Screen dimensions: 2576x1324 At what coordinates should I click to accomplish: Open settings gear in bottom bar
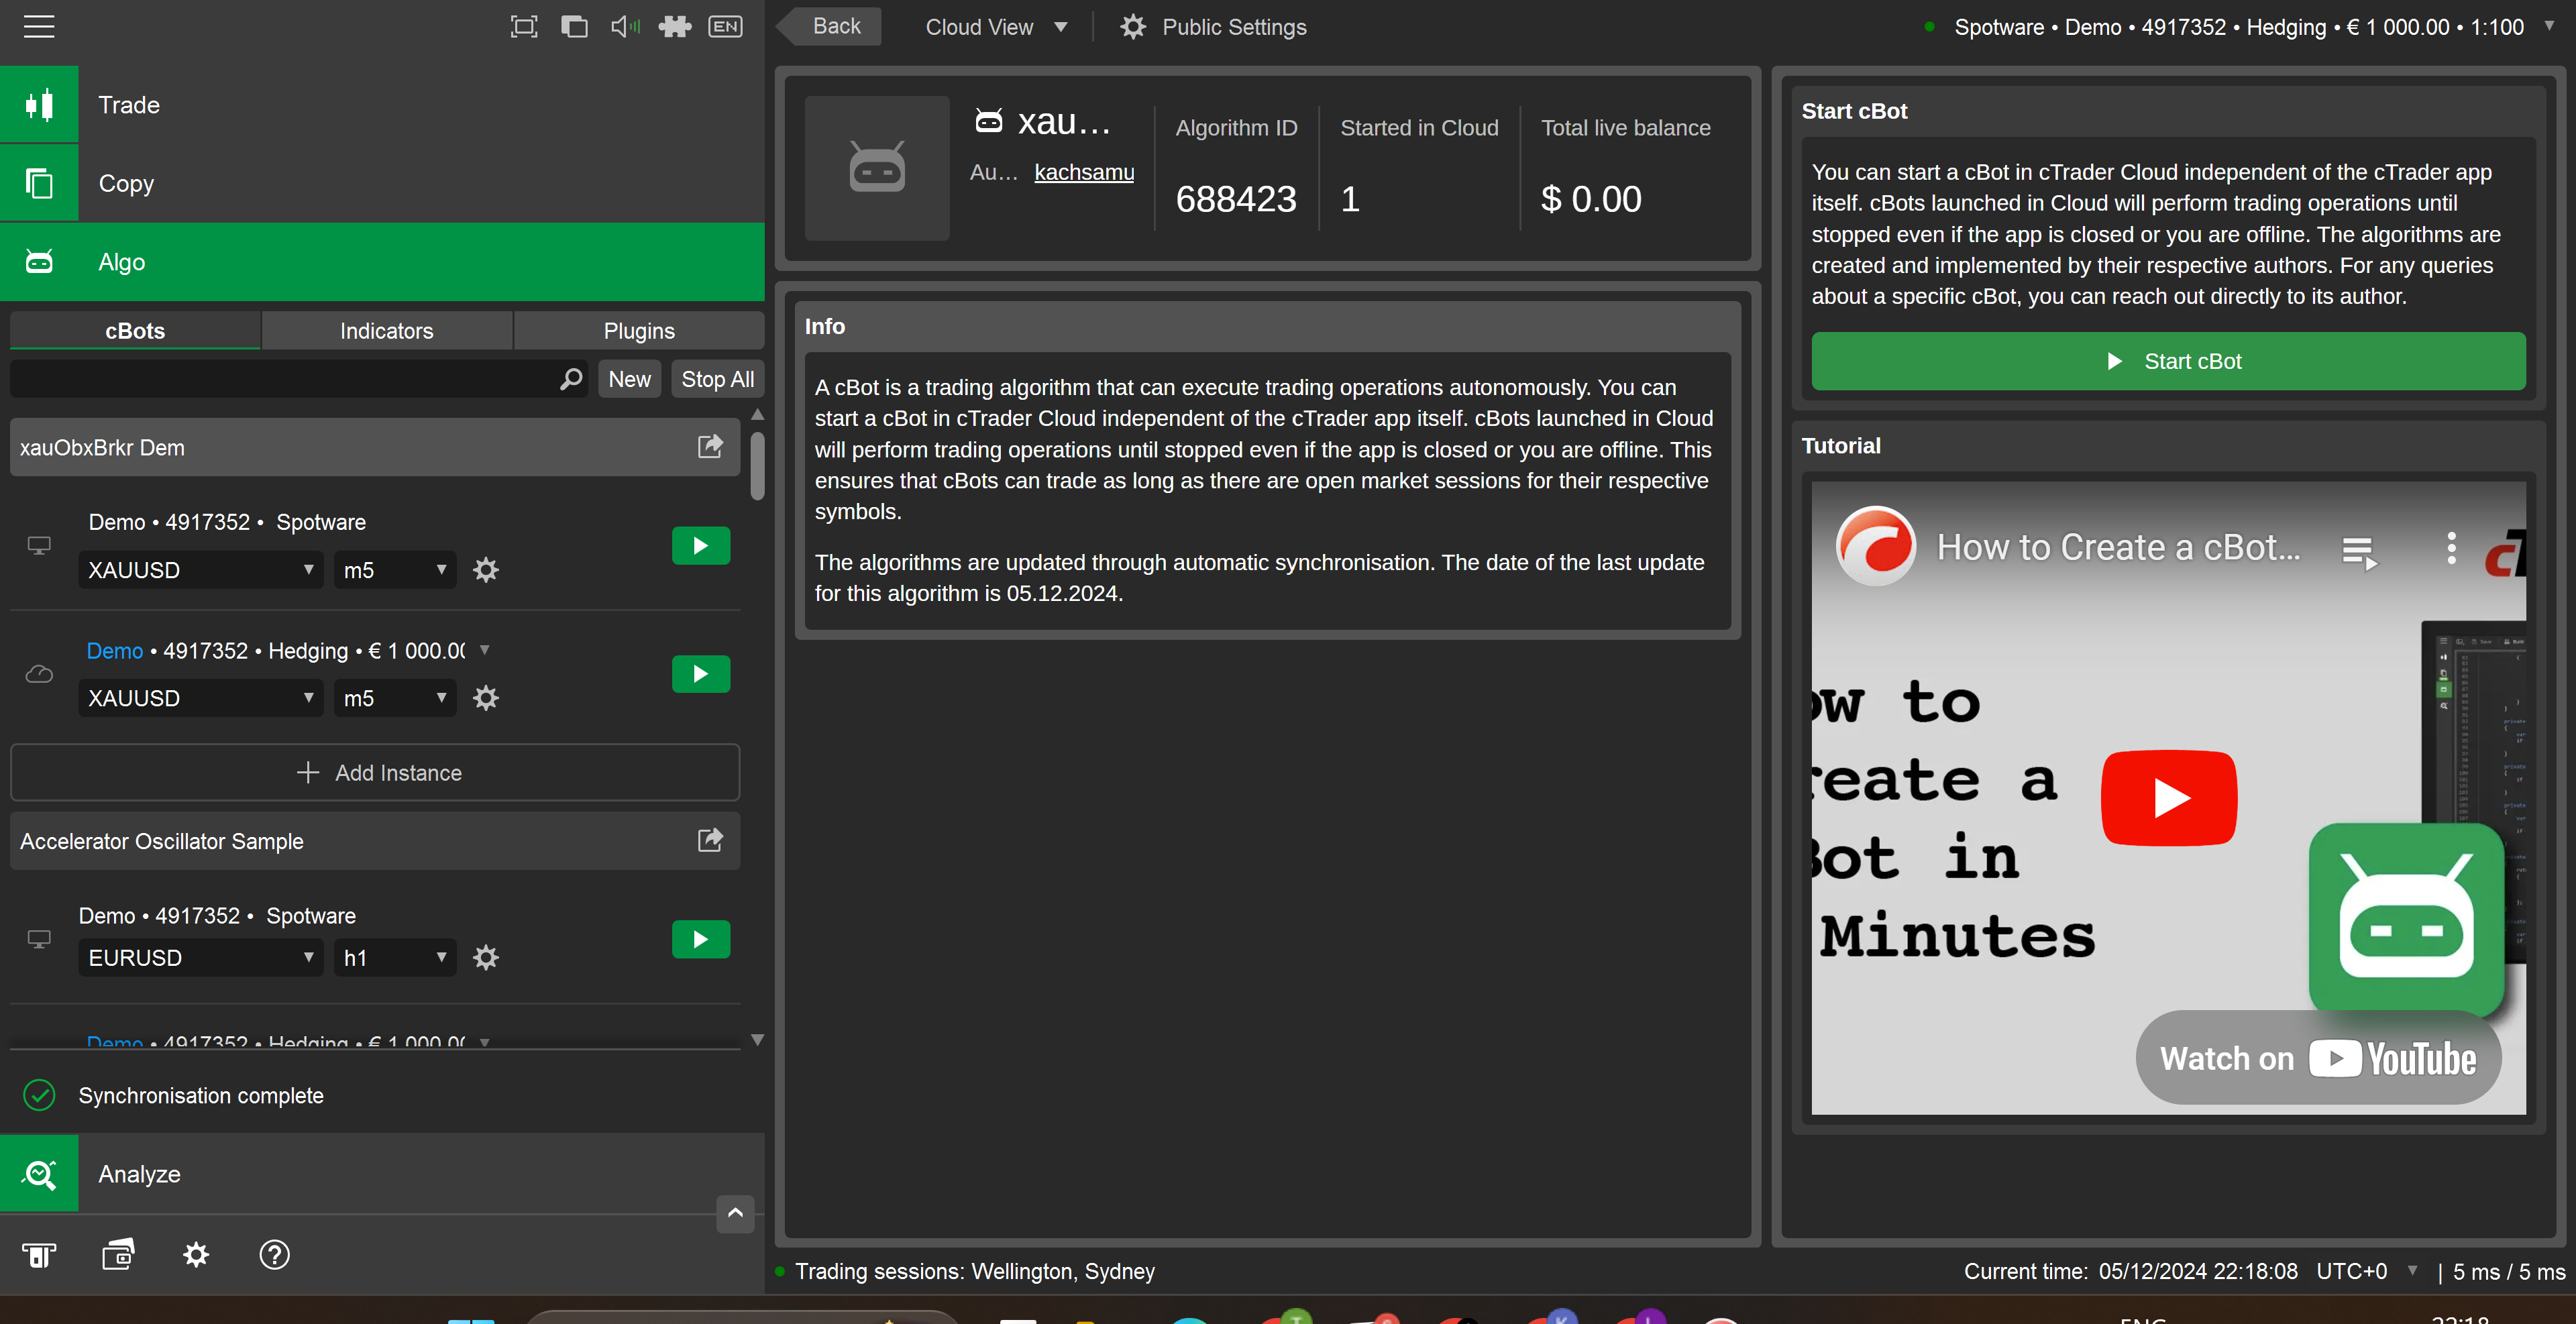coord(196,1255)
